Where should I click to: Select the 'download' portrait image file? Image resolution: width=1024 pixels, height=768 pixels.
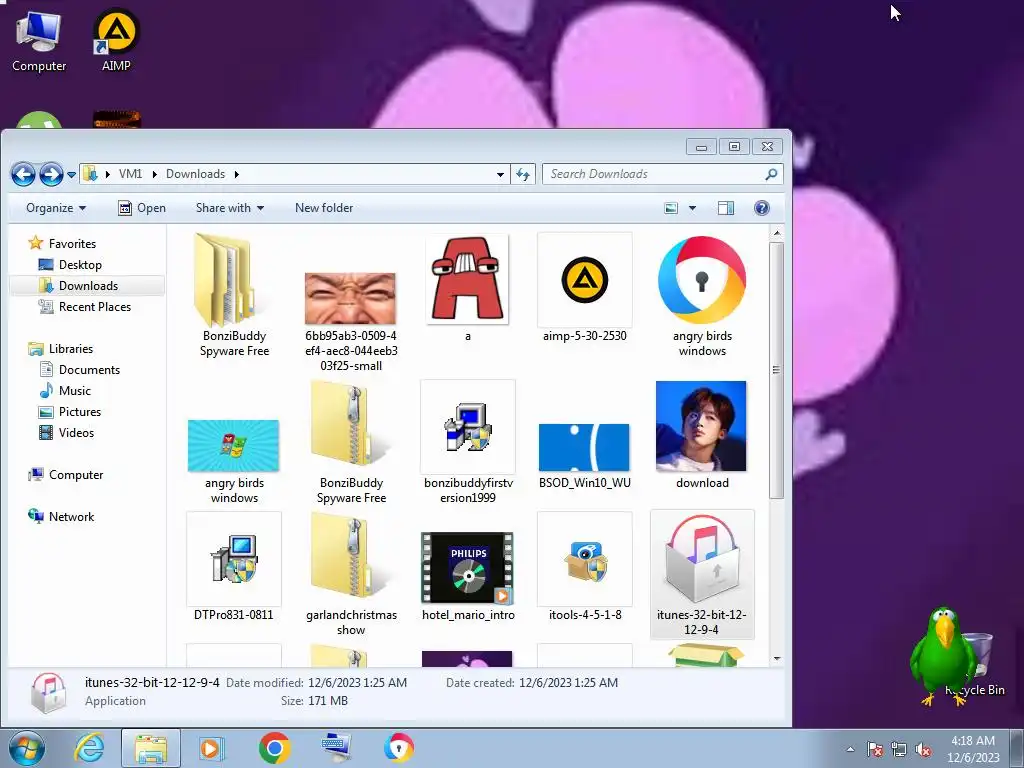pyautogui.click(x=701, y=426)
